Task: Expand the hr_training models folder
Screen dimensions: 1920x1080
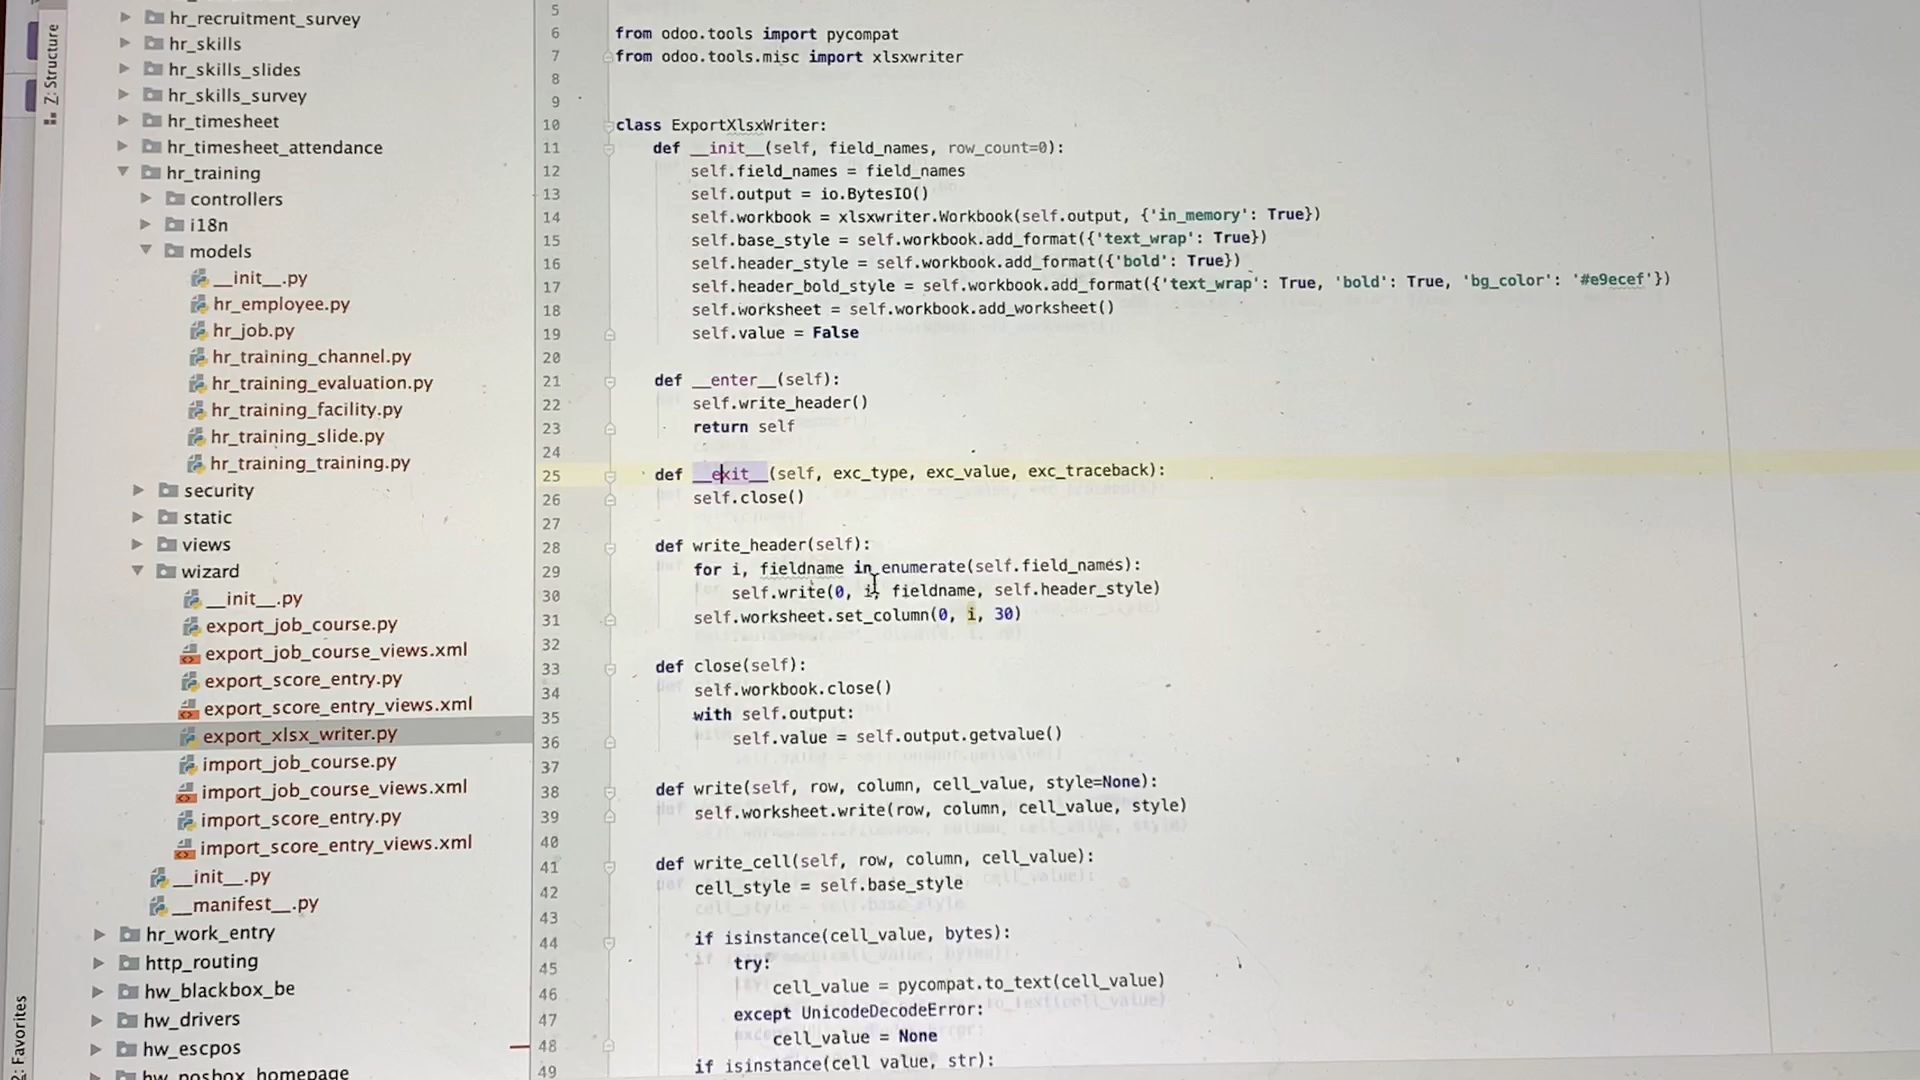Action: point(142,251)
